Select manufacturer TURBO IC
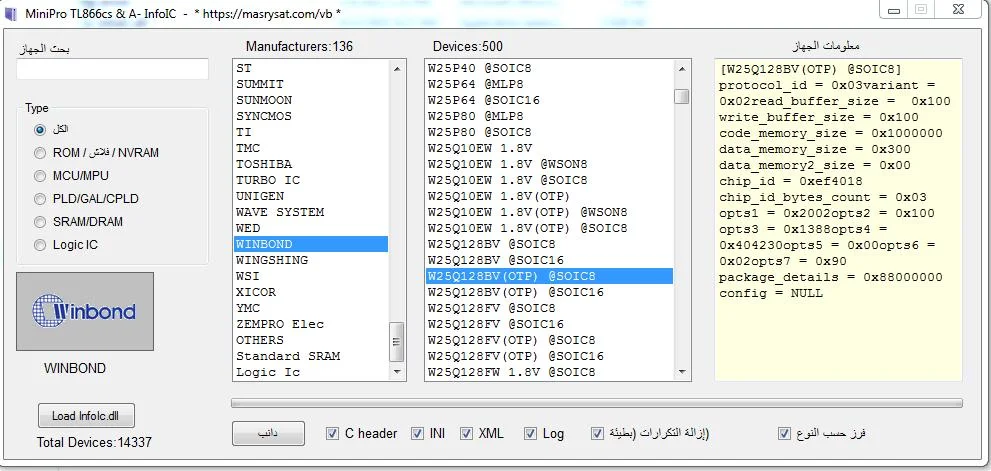991x471 pixels. point(311,180)
